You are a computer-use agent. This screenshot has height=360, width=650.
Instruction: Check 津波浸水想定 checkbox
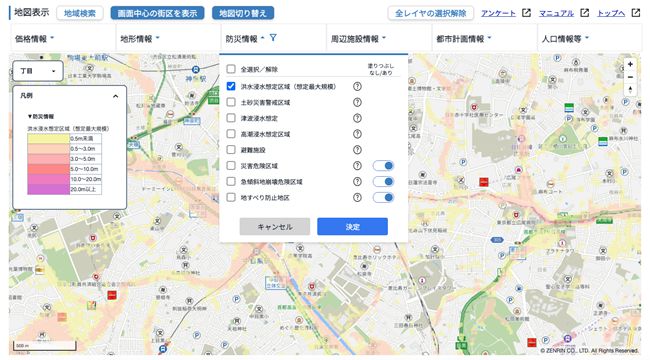tap(231, 118)
